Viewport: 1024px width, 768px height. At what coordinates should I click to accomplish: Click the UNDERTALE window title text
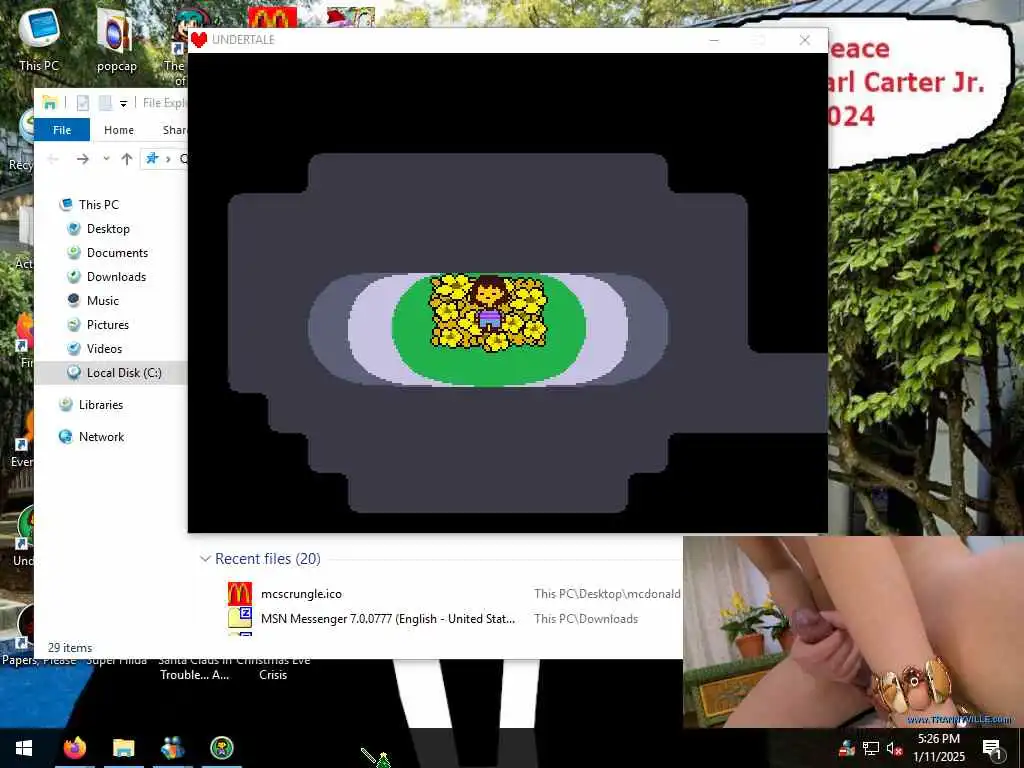243,40
